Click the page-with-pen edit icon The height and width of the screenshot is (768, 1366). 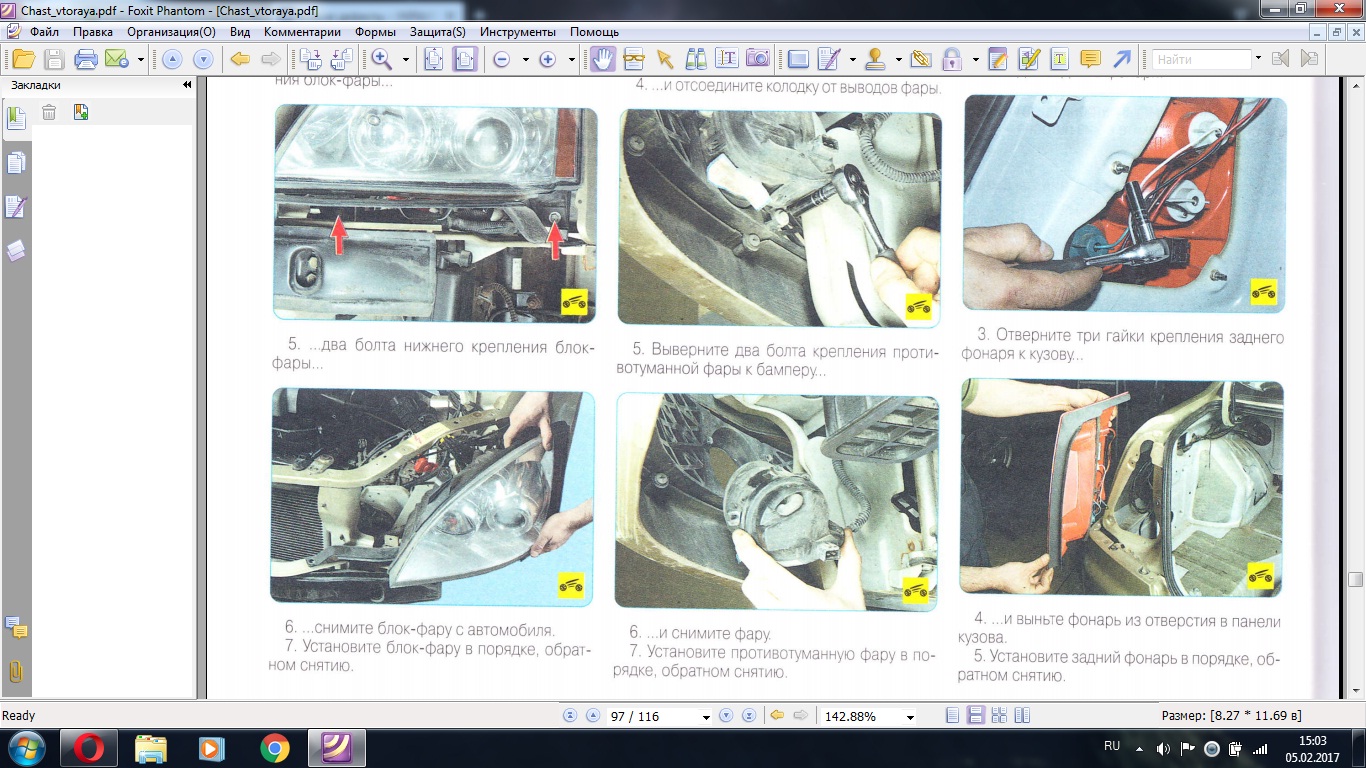tap(829, 59)
